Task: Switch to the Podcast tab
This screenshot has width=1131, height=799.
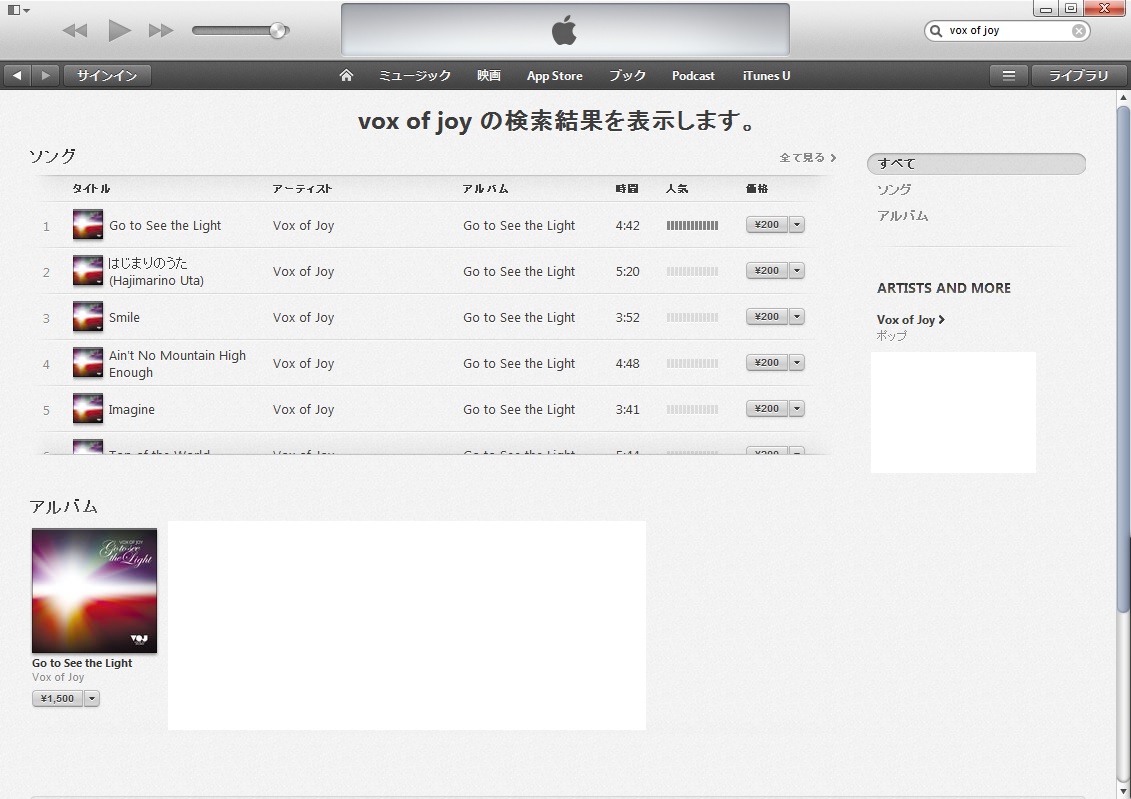Action: [x=693, y=76]
